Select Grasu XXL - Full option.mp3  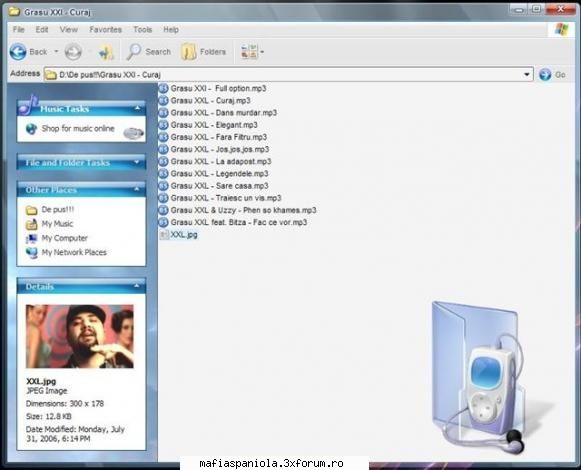click(218, 88)
